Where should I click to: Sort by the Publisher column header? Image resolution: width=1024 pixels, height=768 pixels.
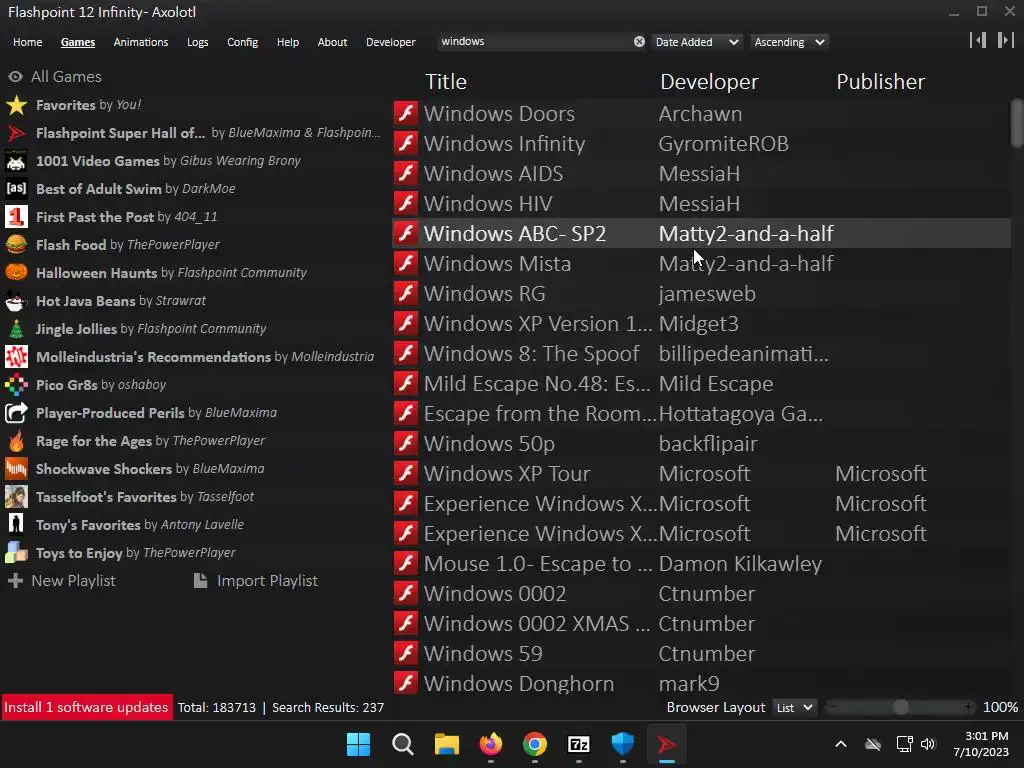pyautogui.click(x=880, y=82)
